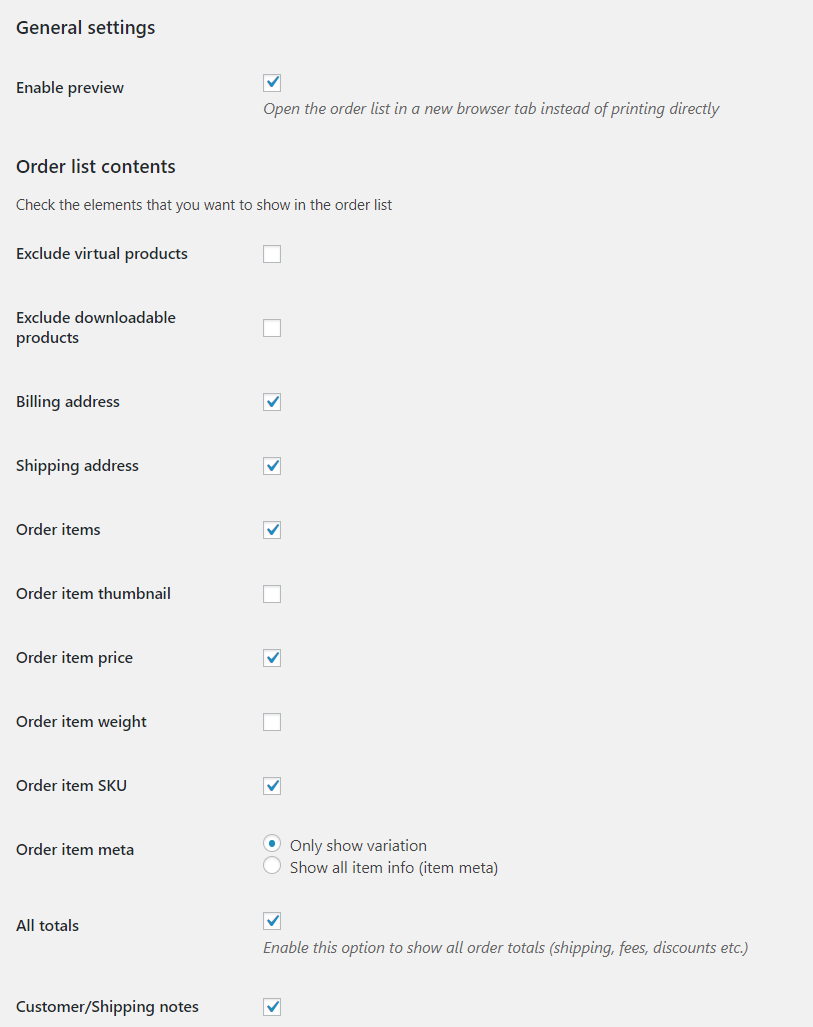Image resolution: width=813 pixels, height=1027 pixels.
Task: Check the Order item weight box
Action: click(x=272, y=722)
